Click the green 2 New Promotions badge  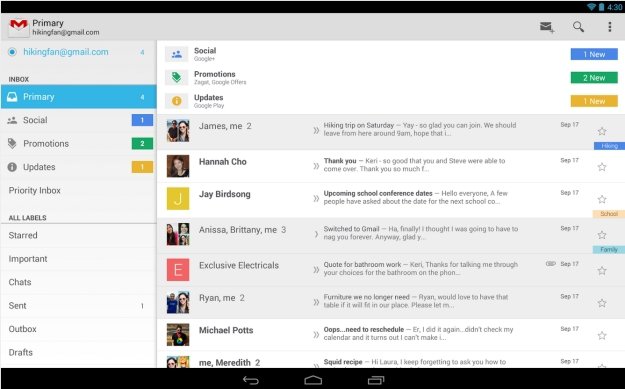(594, 78)
